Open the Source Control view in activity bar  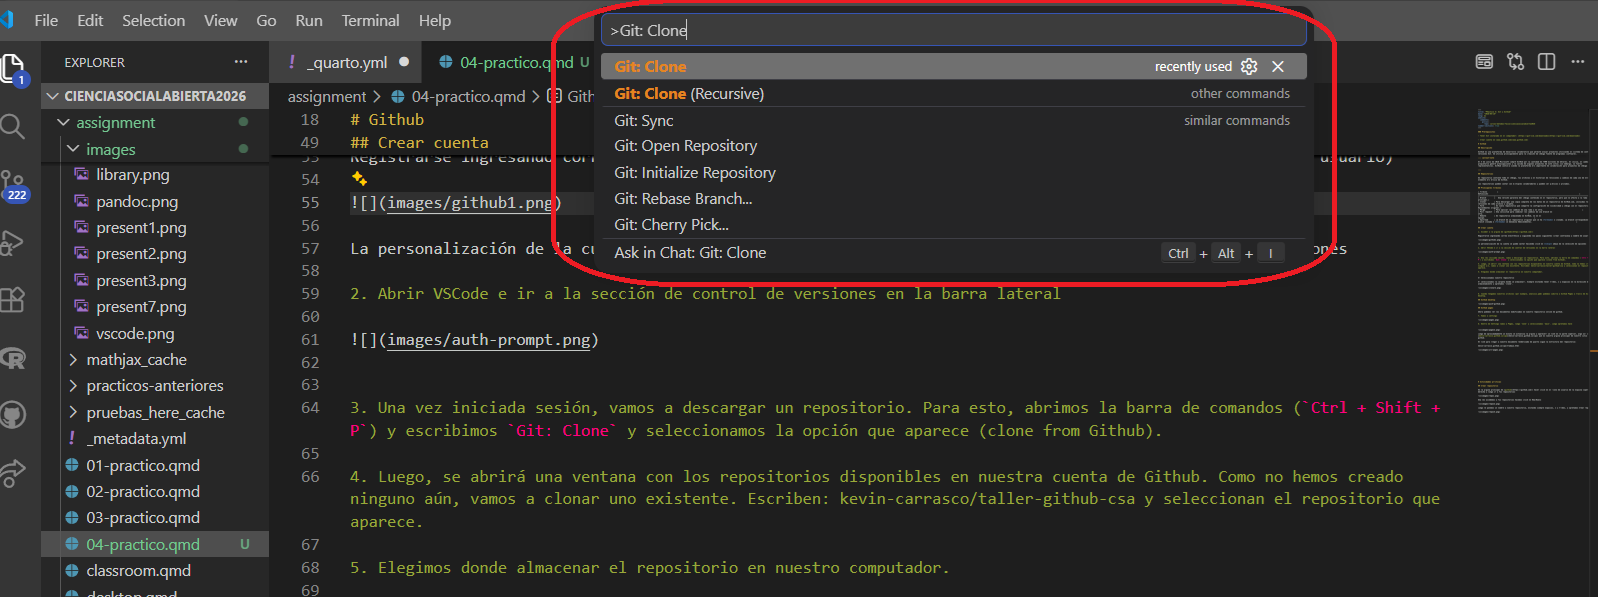[13, 182]
